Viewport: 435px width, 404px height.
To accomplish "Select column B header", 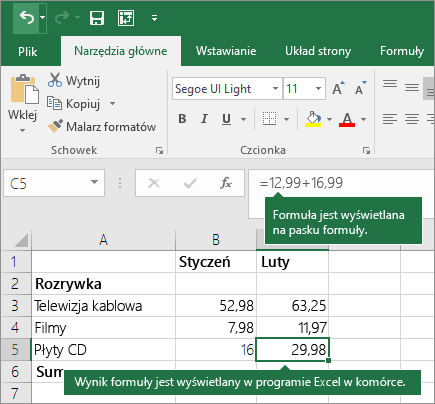I will [216, 240].
